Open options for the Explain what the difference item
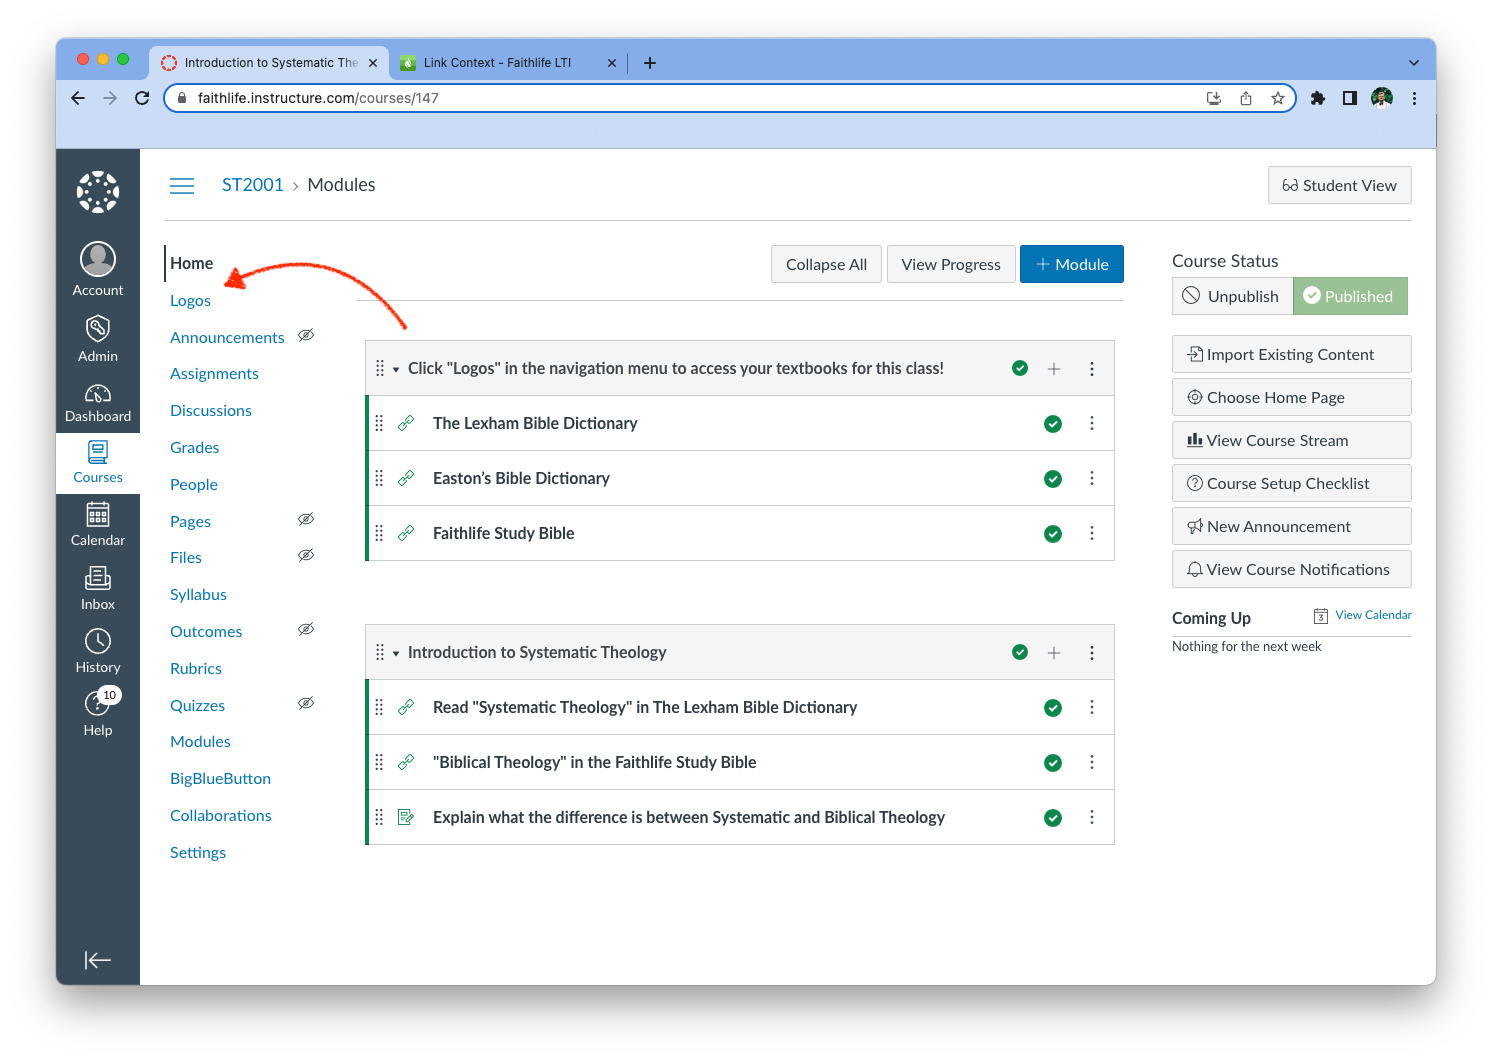This screenshot has width=1492, height=1059. 1092,818
